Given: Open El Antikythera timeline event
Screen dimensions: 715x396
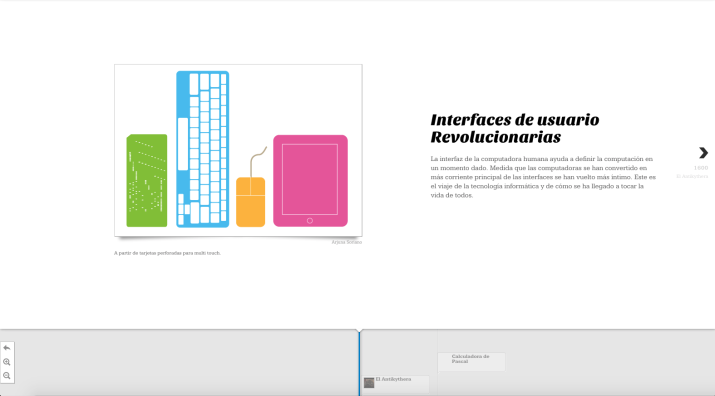Looking at the screenshot, I should (x=396, y=384).
